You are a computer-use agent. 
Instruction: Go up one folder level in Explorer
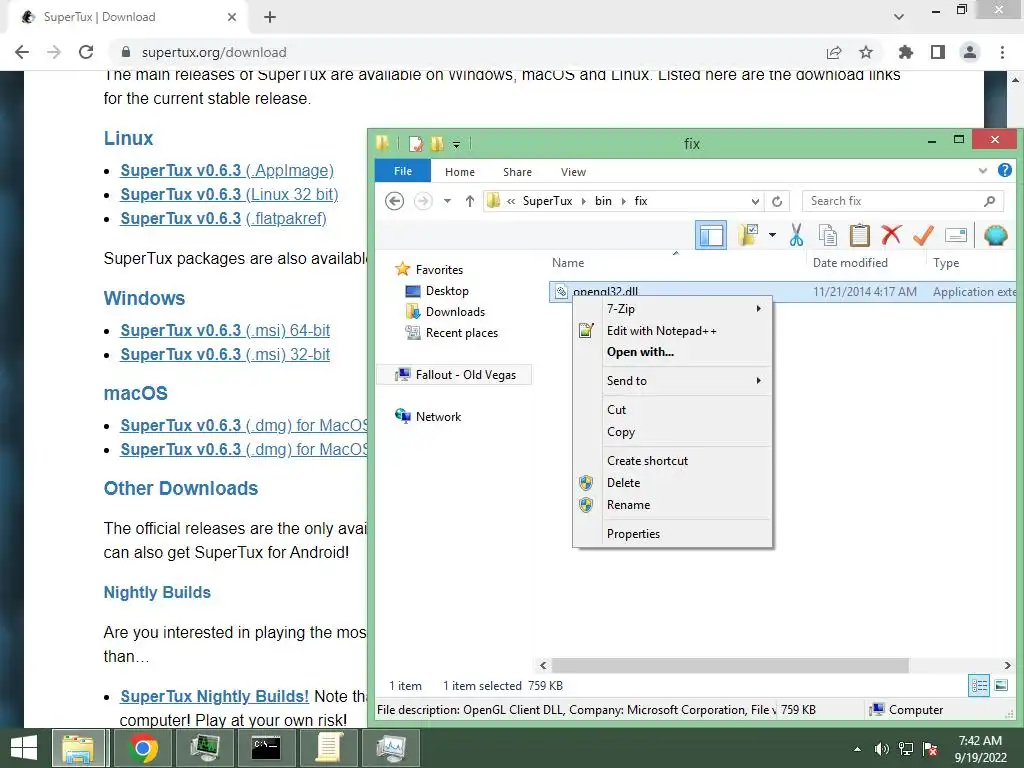(470, 201)
